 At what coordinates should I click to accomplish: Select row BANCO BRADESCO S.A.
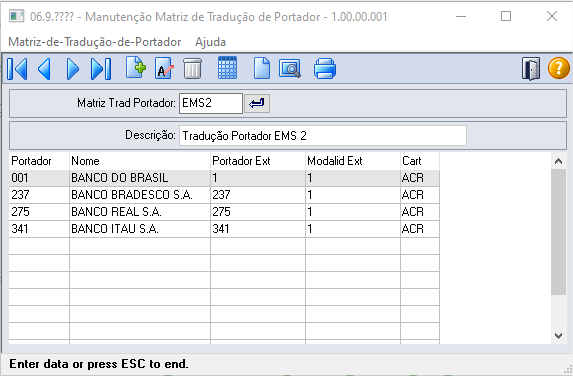pos(224,195)
